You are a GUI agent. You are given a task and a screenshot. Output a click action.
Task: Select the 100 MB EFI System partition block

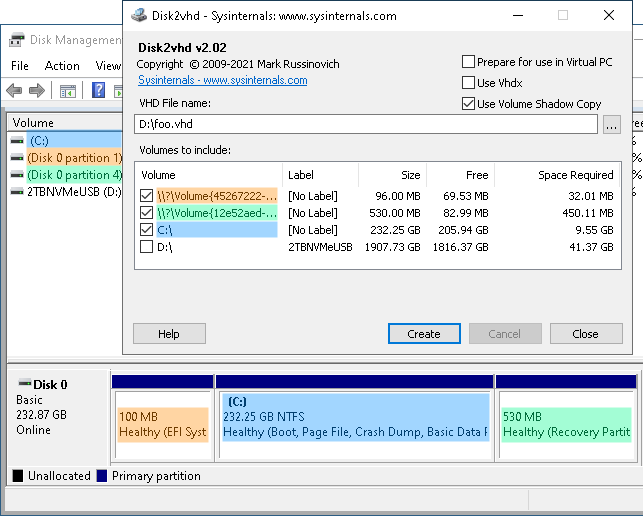coord(163,425)
